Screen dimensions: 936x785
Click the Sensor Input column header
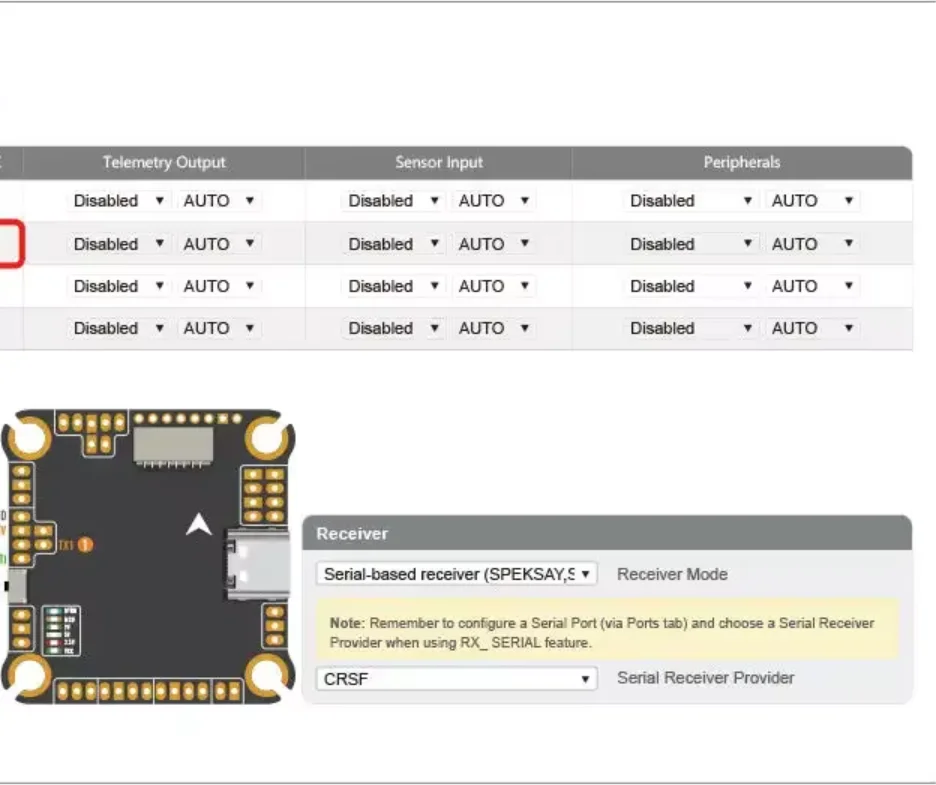(439, 162)
